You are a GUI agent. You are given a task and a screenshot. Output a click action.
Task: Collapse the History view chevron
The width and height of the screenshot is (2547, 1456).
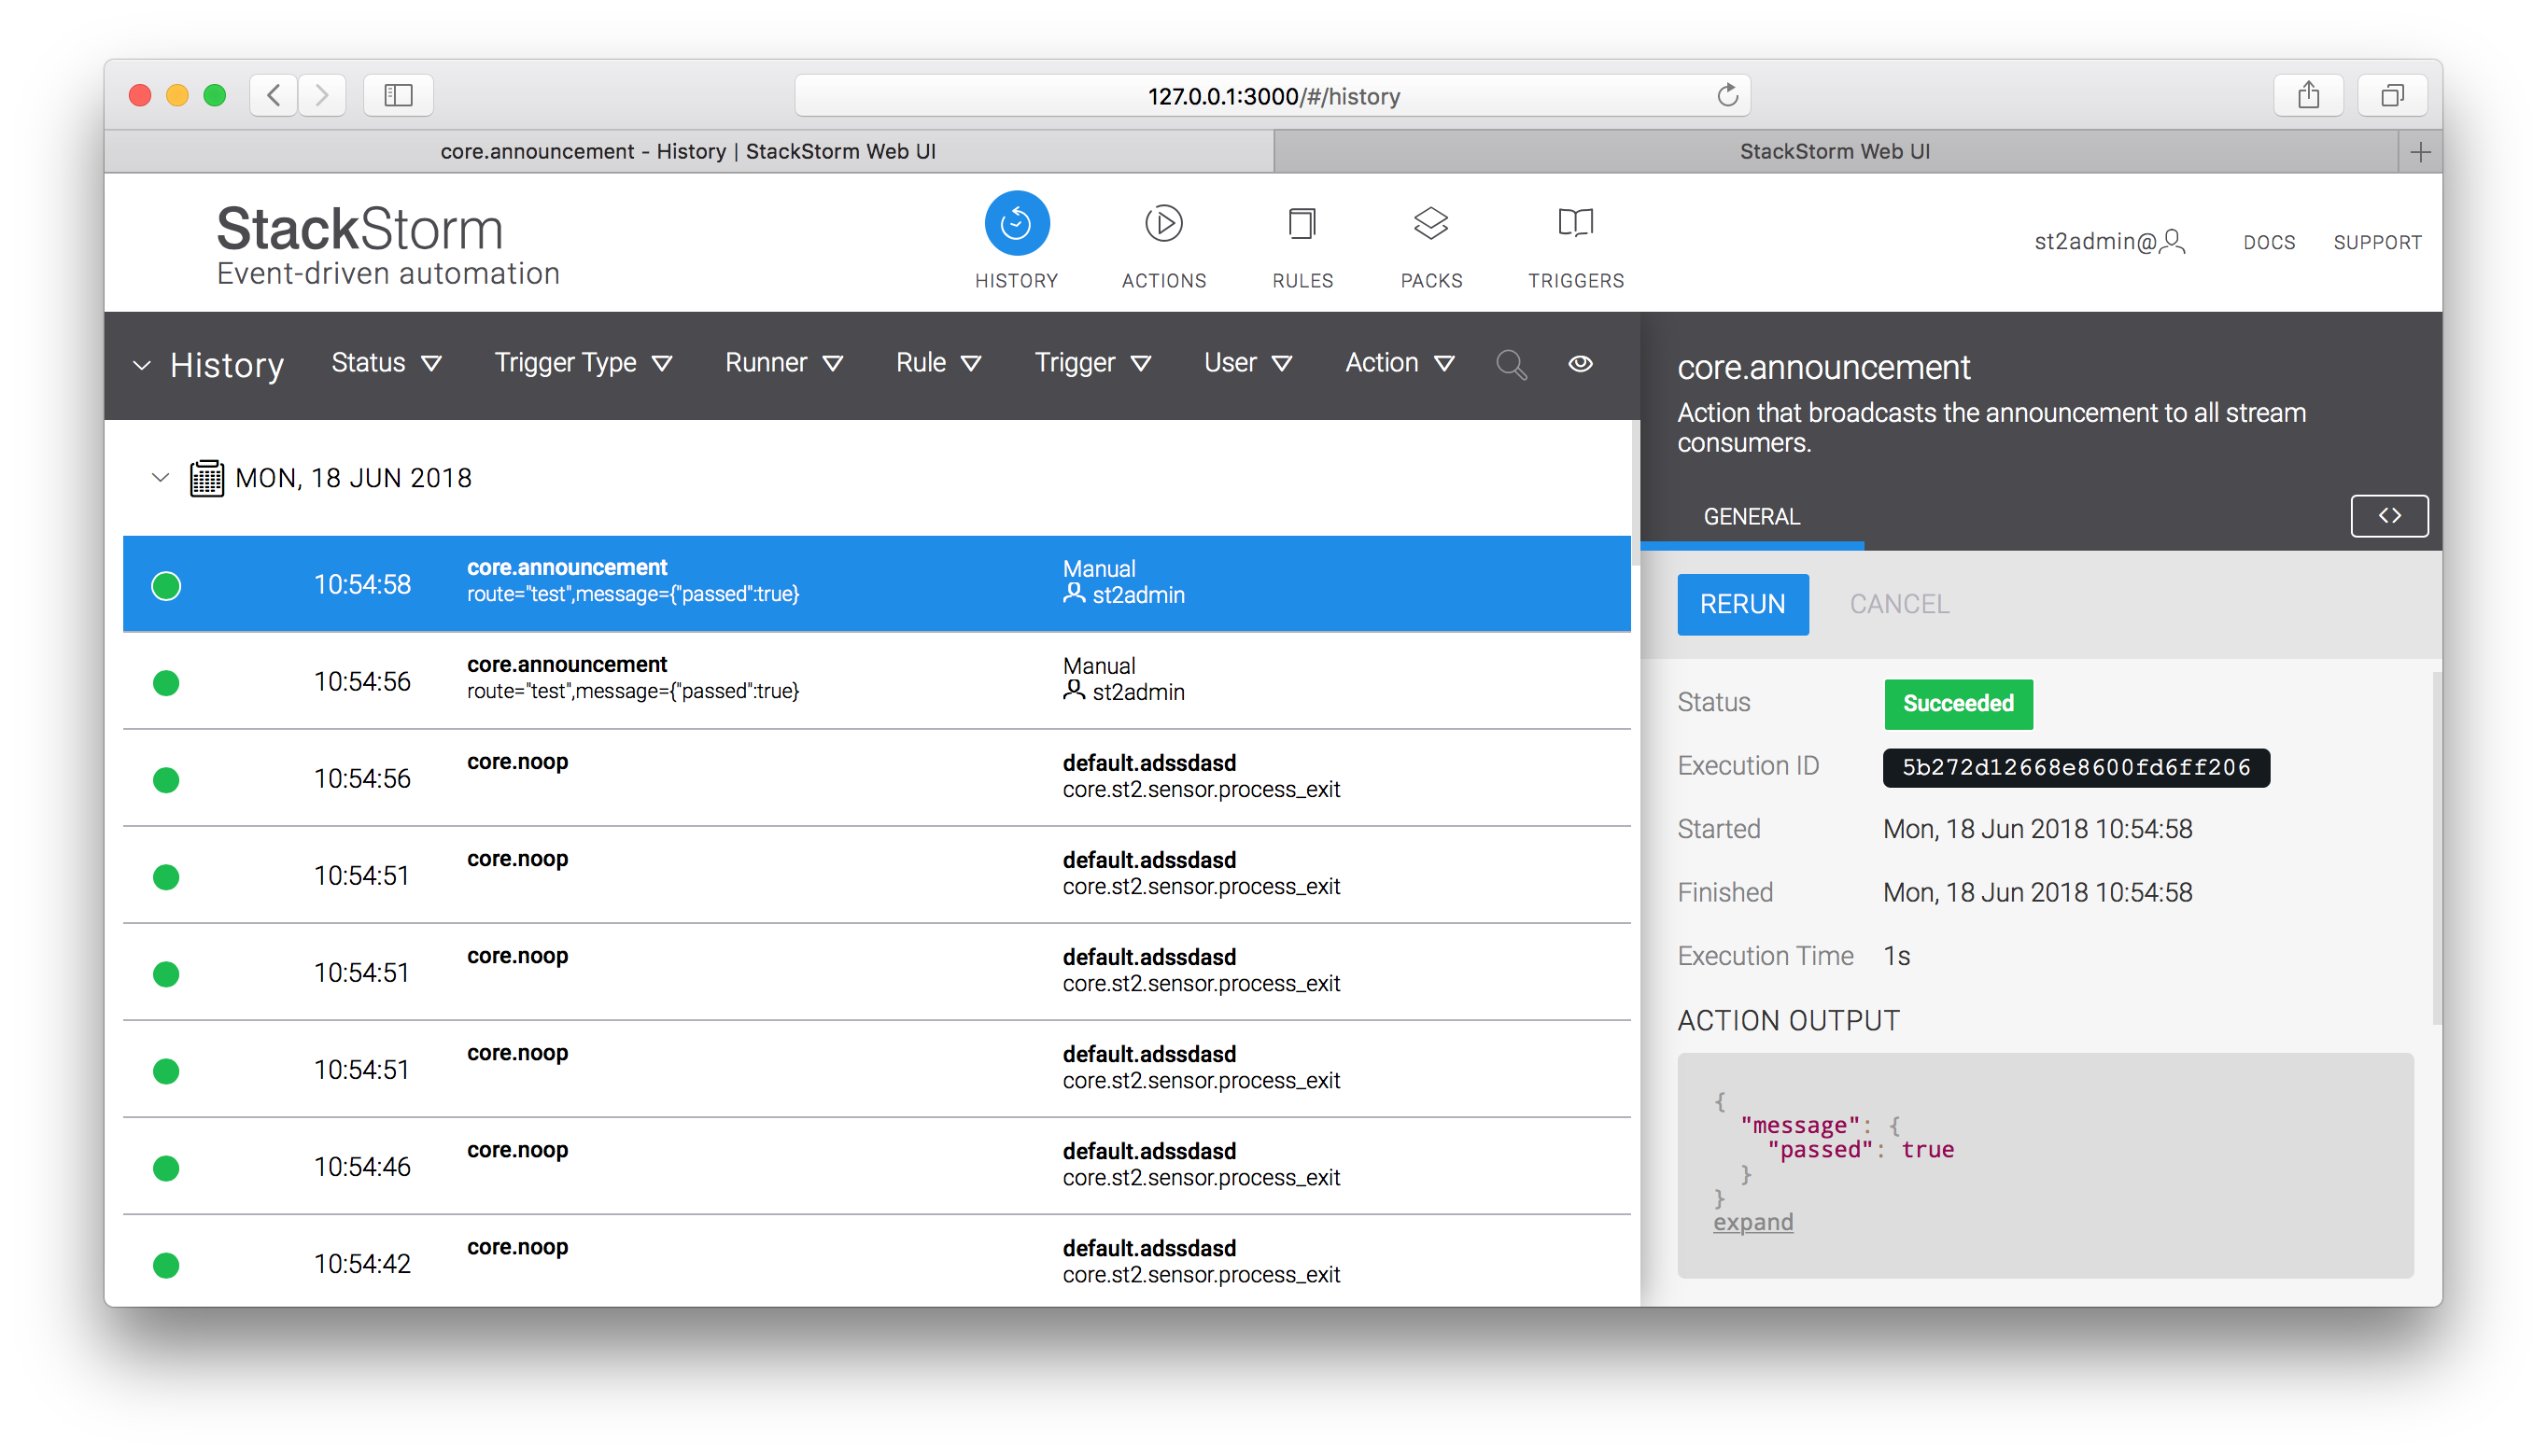[142, 366]
